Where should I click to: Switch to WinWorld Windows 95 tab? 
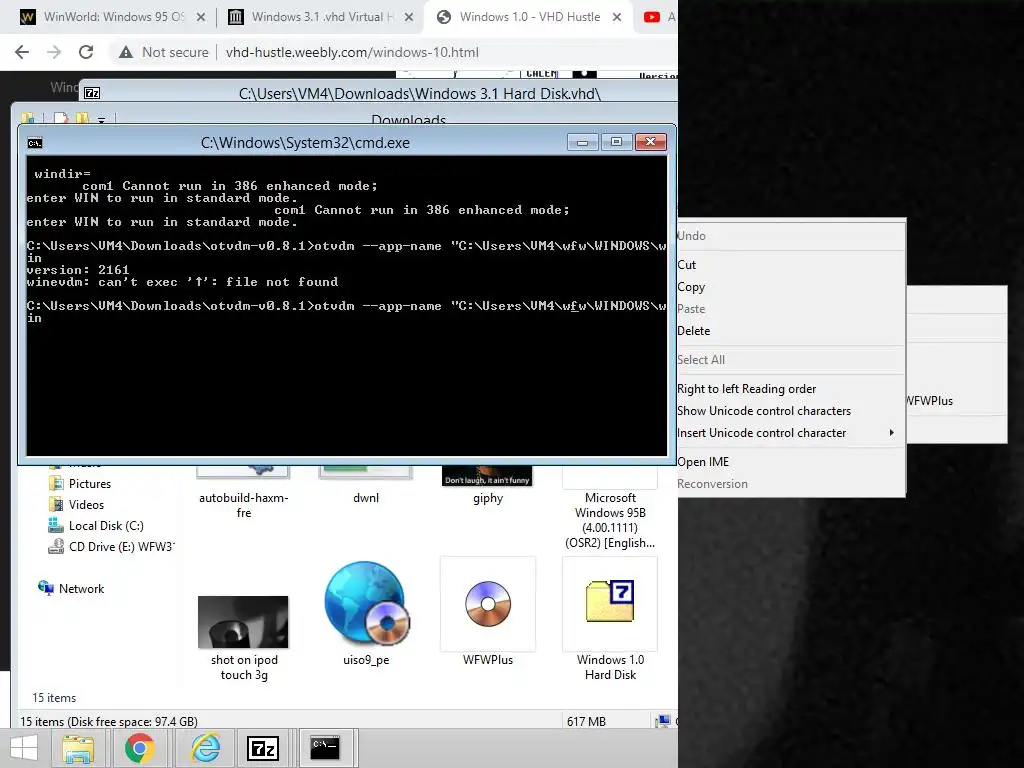[x=112, y=17]
